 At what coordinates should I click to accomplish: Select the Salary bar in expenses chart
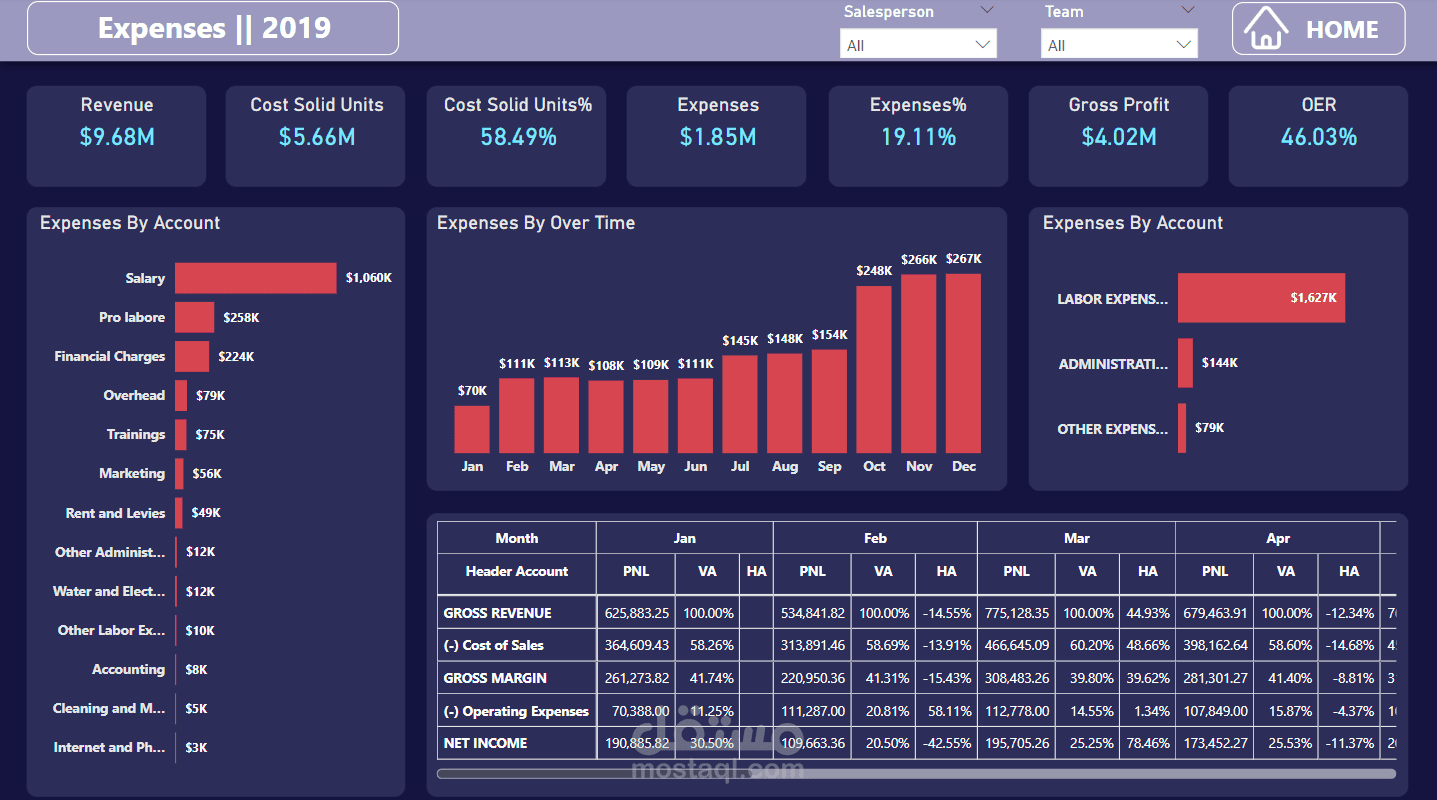(256, 278)
